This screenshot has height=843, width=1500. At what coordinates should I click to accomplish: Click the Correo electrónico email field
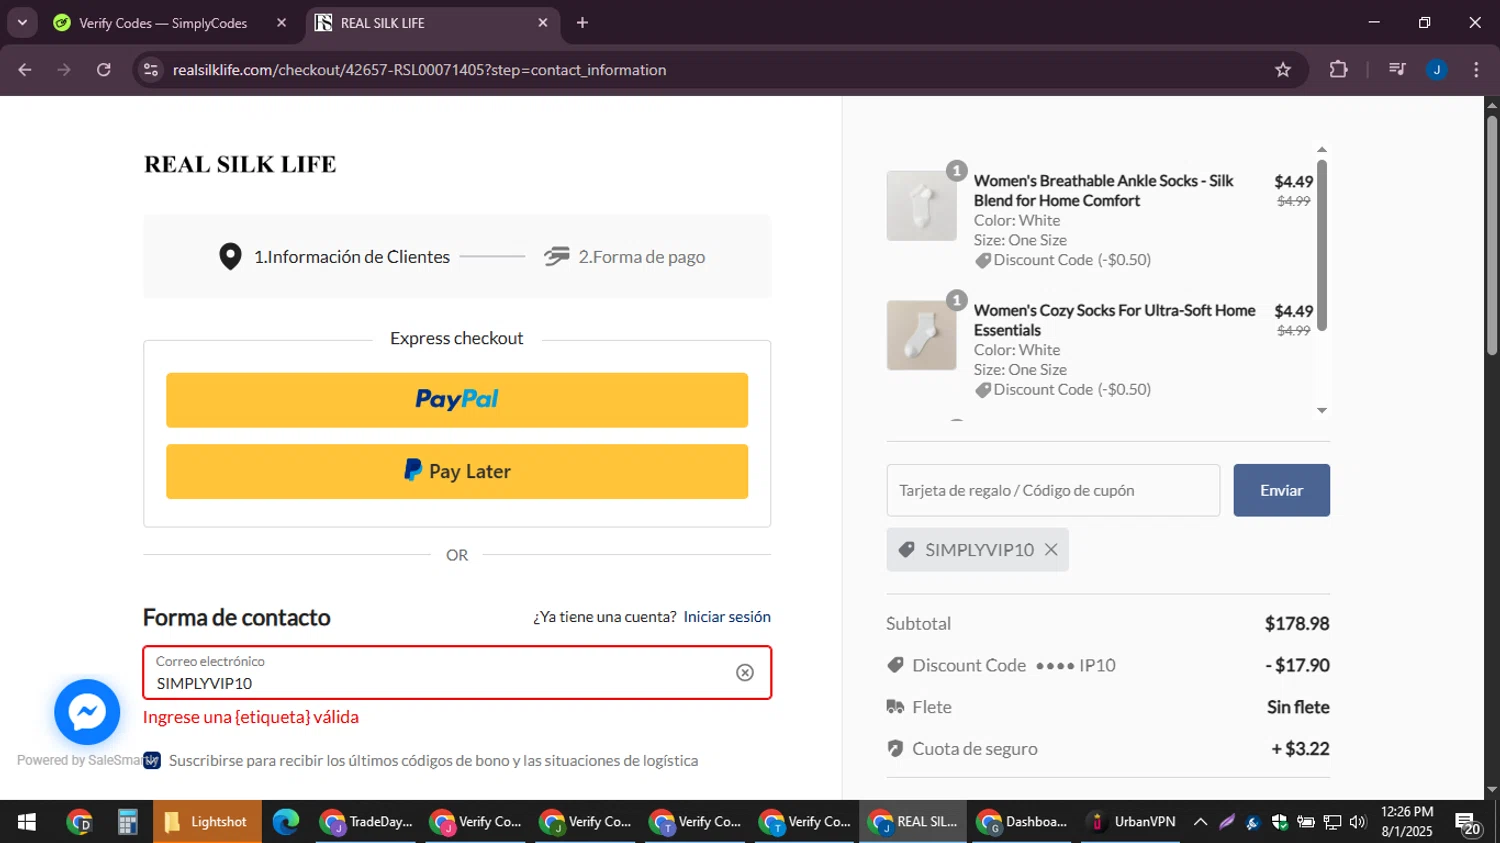(x=457, y=673)
